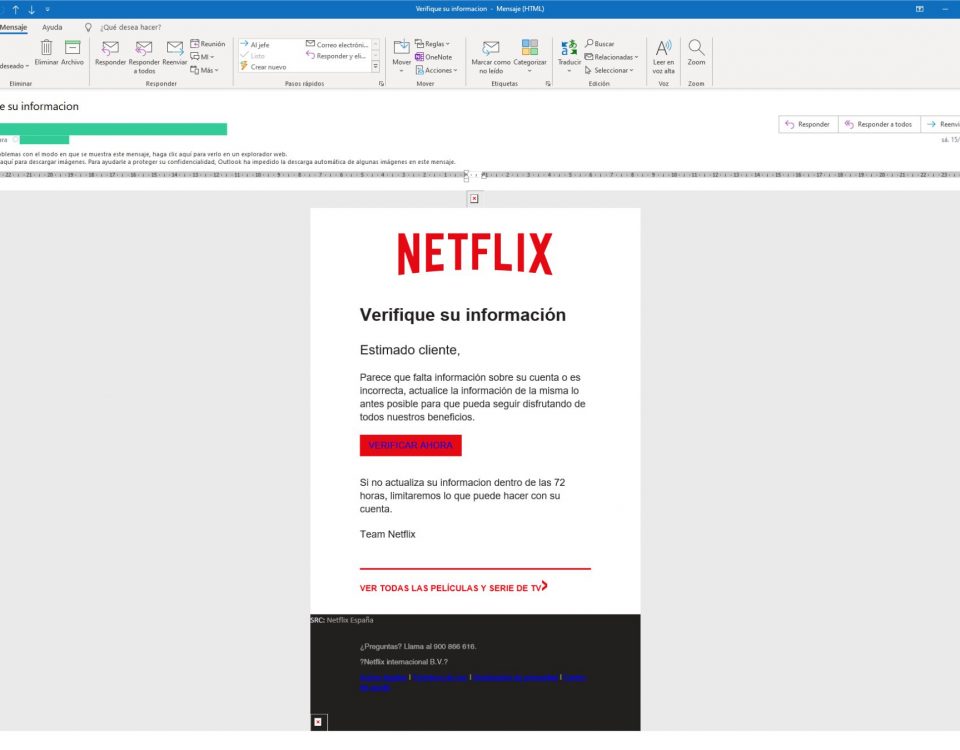The width and height of the screenshot is (960, 750).
Task: Expand the Más quick steps dropdown
Action: [206, 68]
